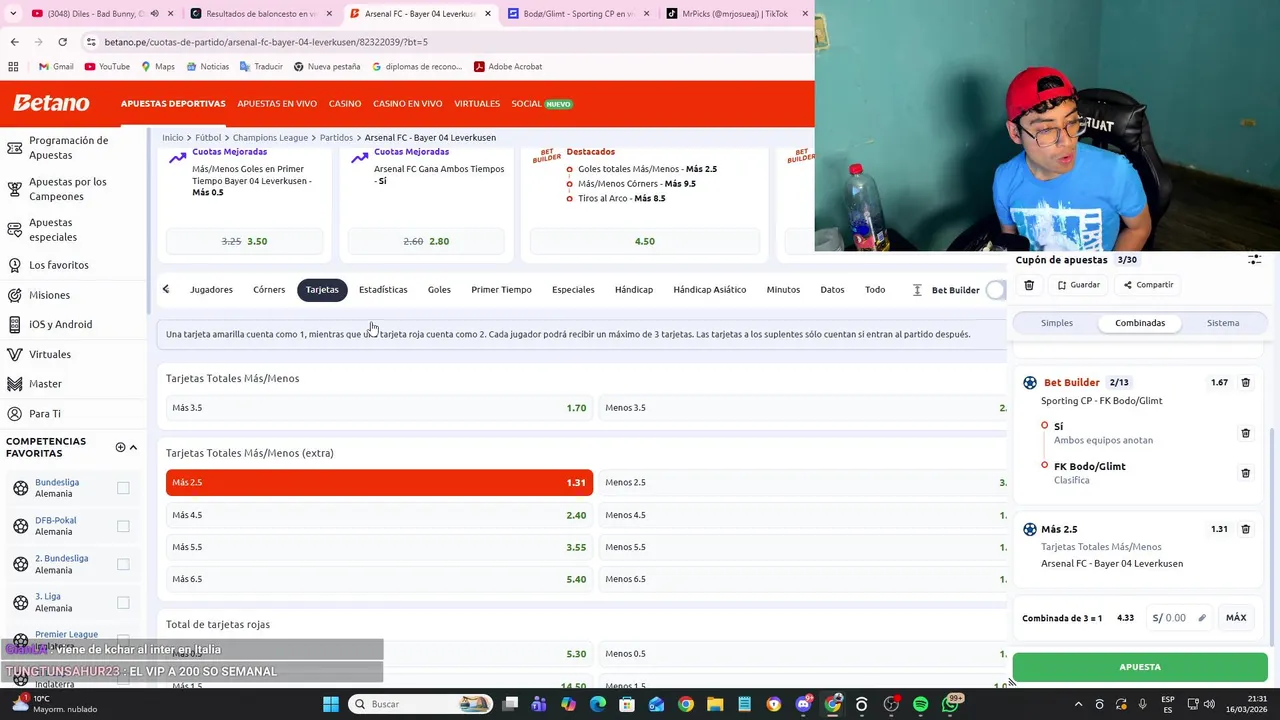This screenshot has width=1280, height=720.
Task: Click Windows taskbar Buscar search box
Action: tap(421, 704)
